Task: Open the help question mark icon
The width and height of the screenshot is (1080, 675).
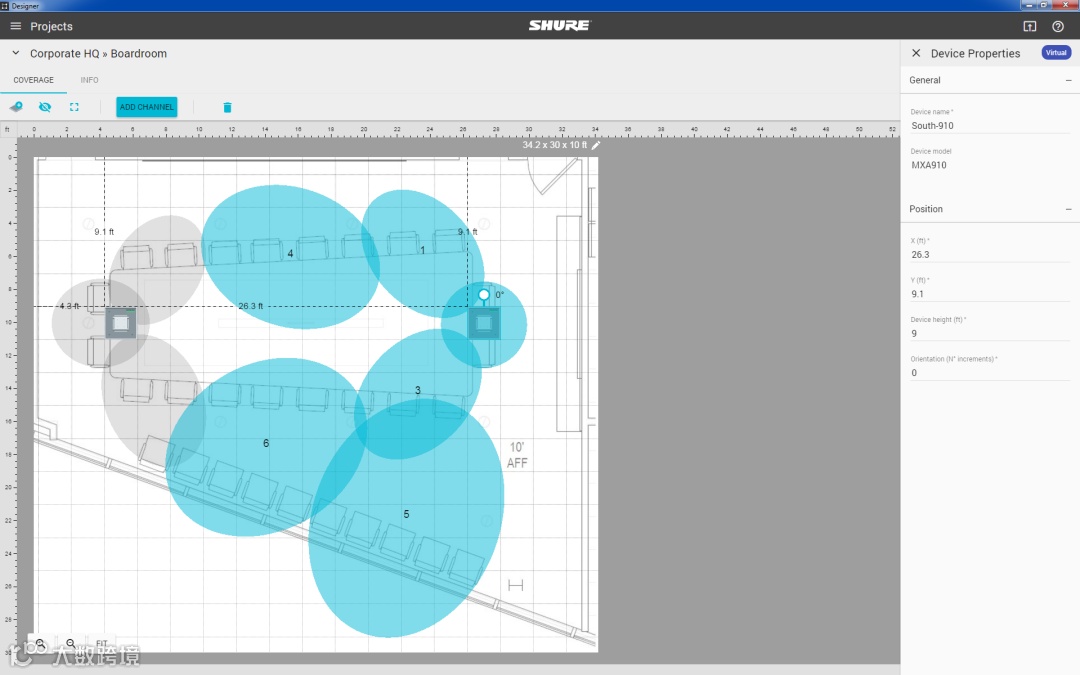Action: pos(1058,26)
